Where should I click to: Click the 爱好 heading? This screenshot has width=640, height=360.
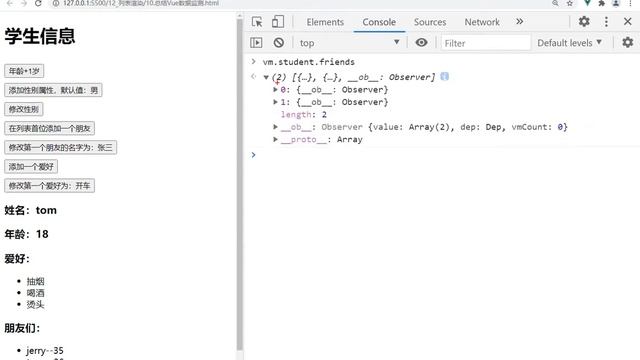click(x=17, y=259)
